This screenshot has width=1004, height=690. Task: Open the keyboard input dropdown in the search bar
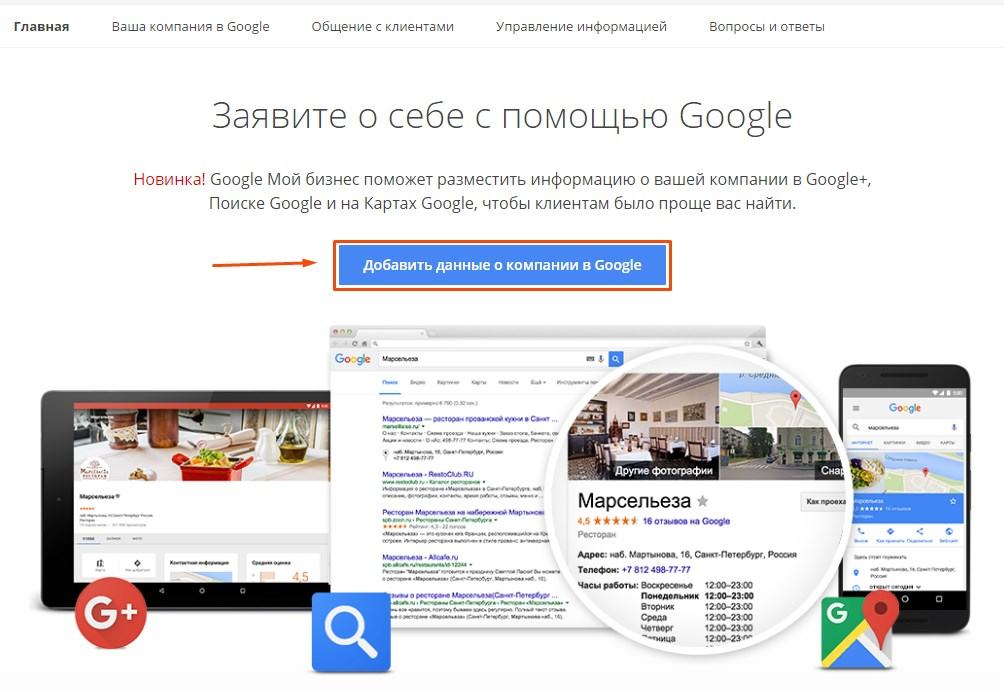tap(591, 358)
